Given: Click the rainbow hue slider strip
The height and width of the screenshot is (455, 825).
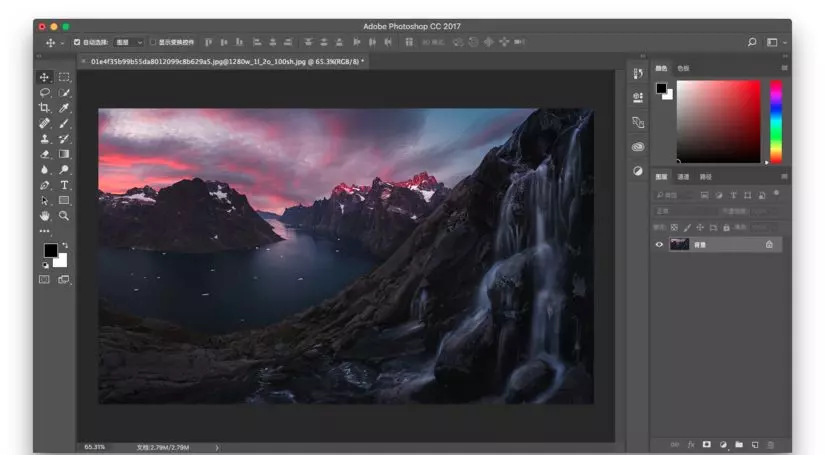Looking at the screenshot, I should tap(775, 120).
